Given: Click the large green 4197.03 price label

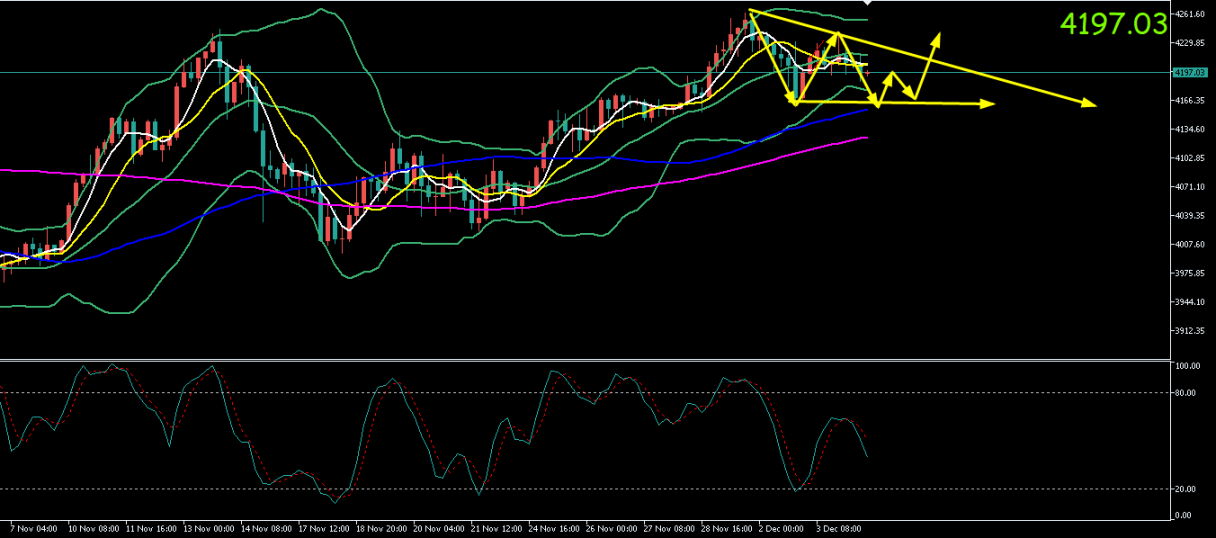Looking at the screenshot, I should pyautogui.click(x=1113, y=25).
